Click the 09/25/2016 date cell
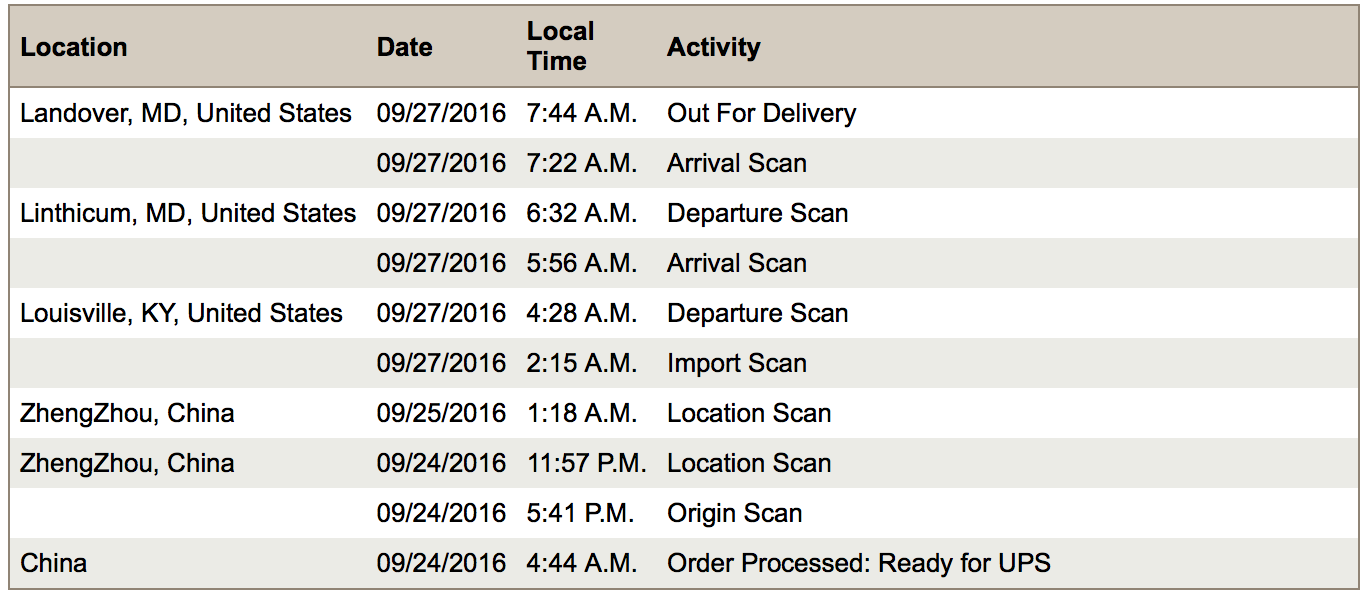The width and height of the screenshot is (1362, 594). 442,413
